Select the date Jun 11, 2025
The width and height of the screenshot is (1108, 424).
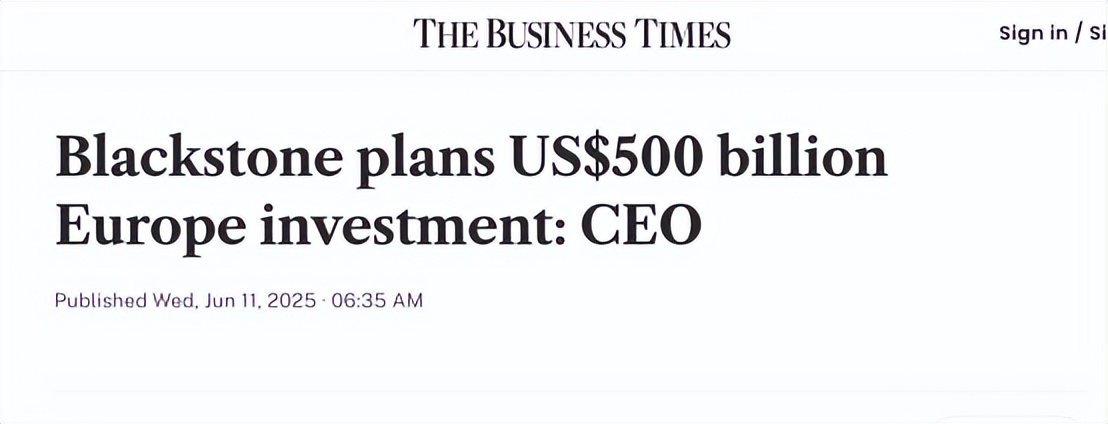pyautogui.click(x=259, y=300)
